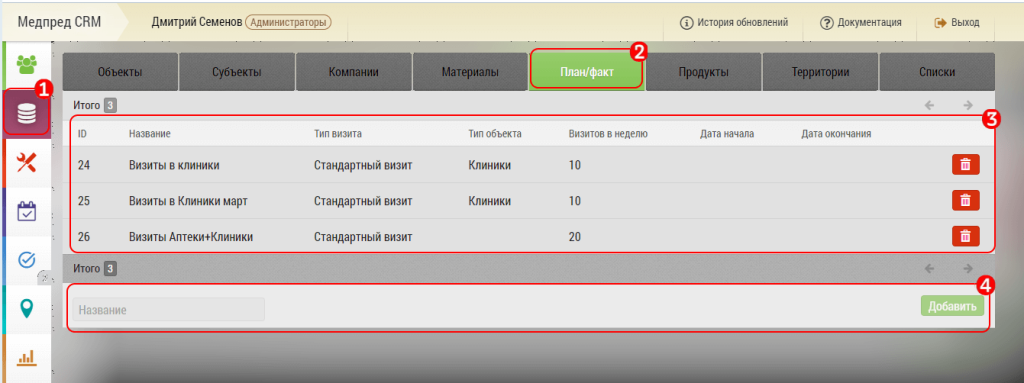Open the map pin sidebar icon
Image resolution: width=1024 pixels, height=383 pixels.
click(27, 308)
